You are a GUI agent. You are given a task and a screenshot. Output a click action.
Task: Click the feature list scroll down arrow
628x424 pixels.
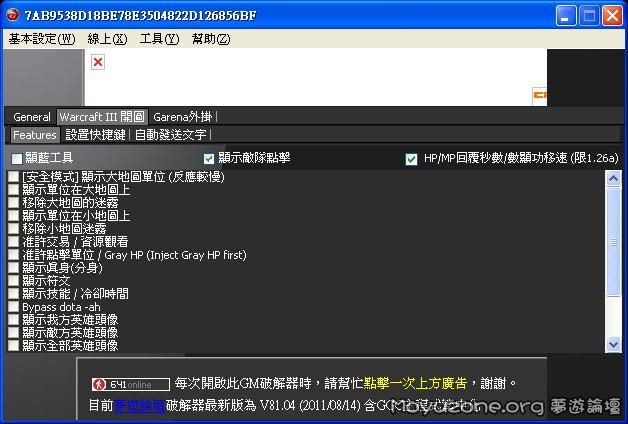tap(614, 344)
